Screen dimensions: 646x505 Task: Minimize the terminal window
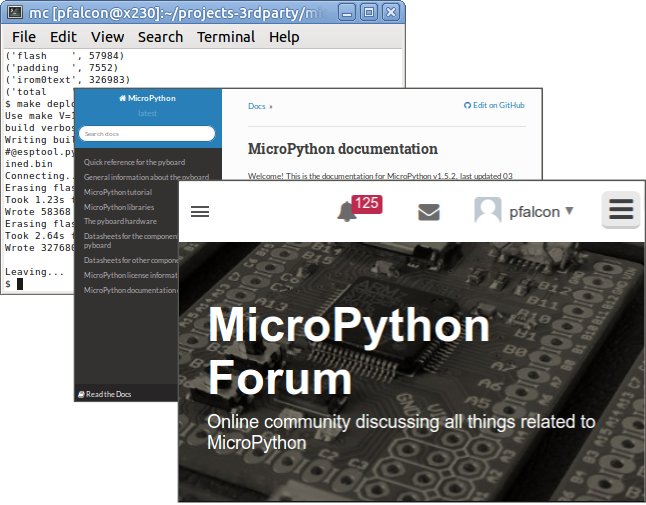347,13
